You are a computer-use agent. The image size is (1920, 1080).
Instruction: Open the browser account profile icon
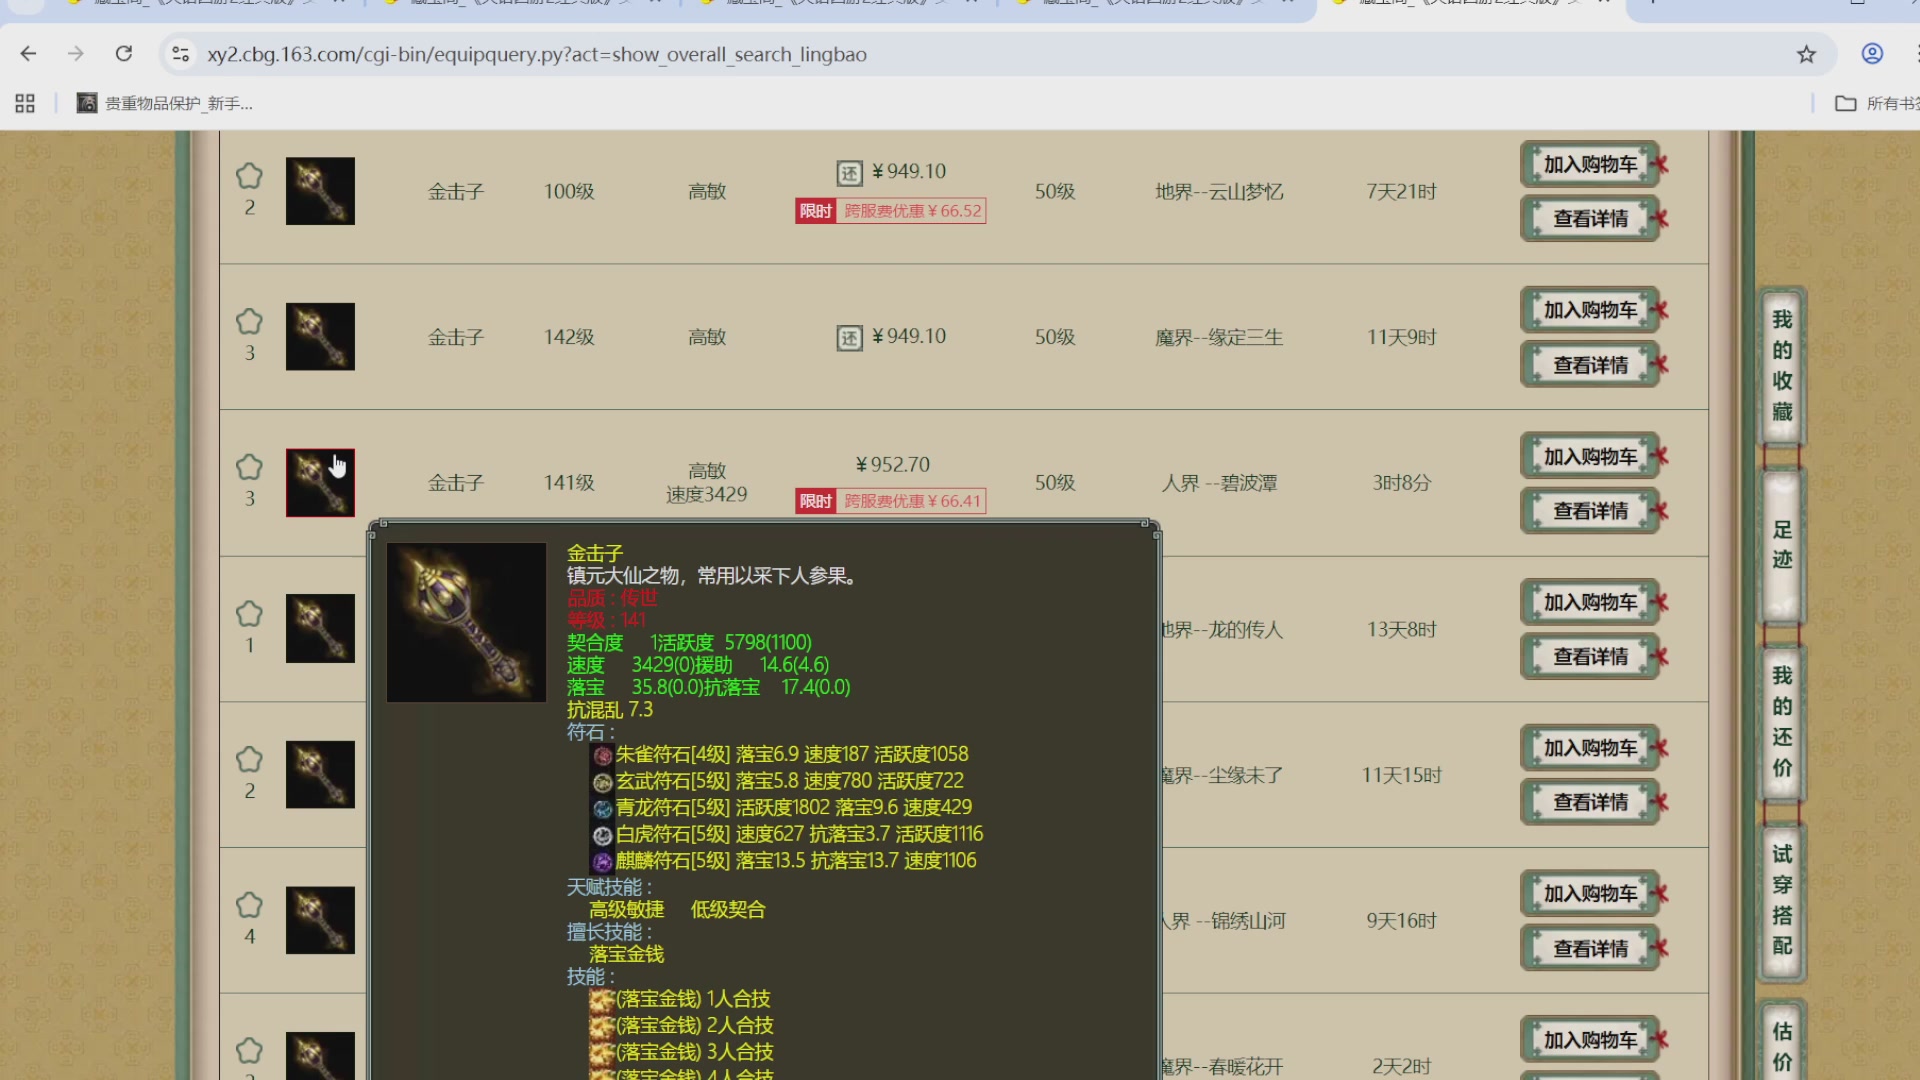[x=1871, y=54]
